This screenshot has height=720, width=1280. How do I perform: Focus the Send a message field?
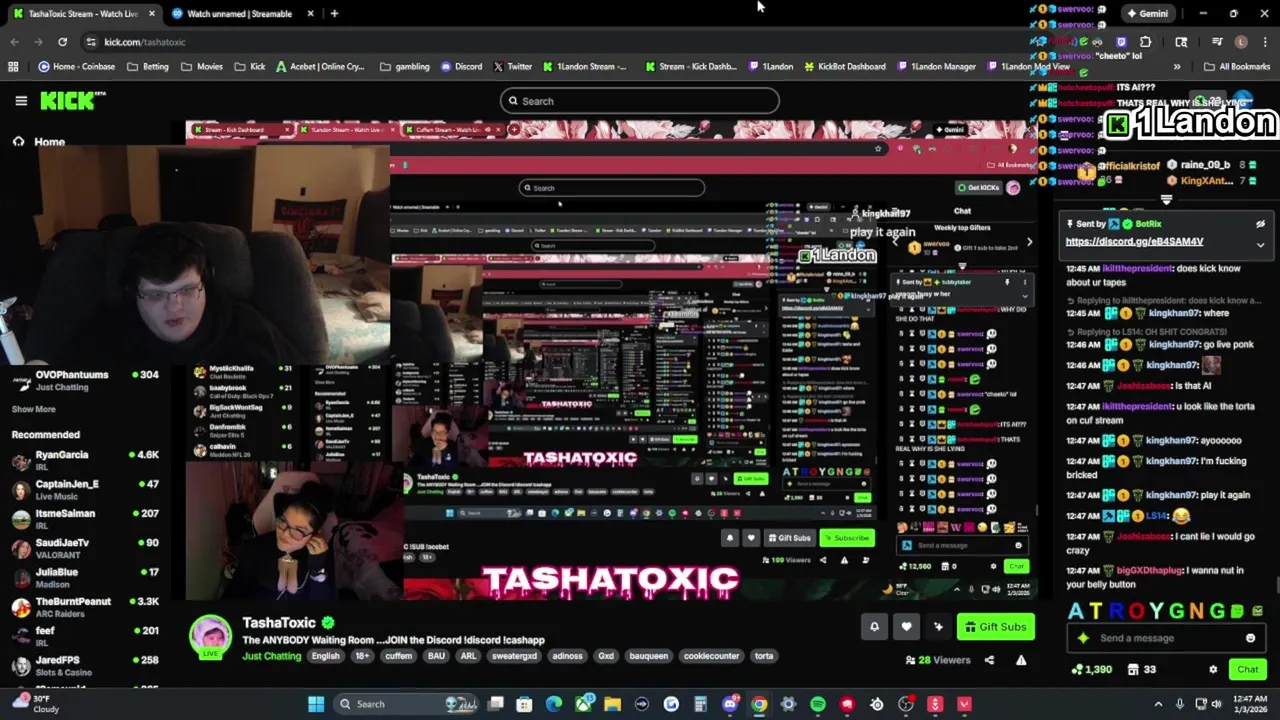pyautogui.click(x=1165, y=638)
